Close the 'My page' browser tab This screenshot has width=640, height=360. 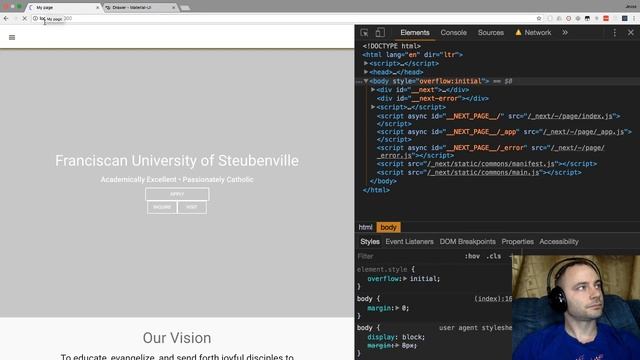[98, 7]
